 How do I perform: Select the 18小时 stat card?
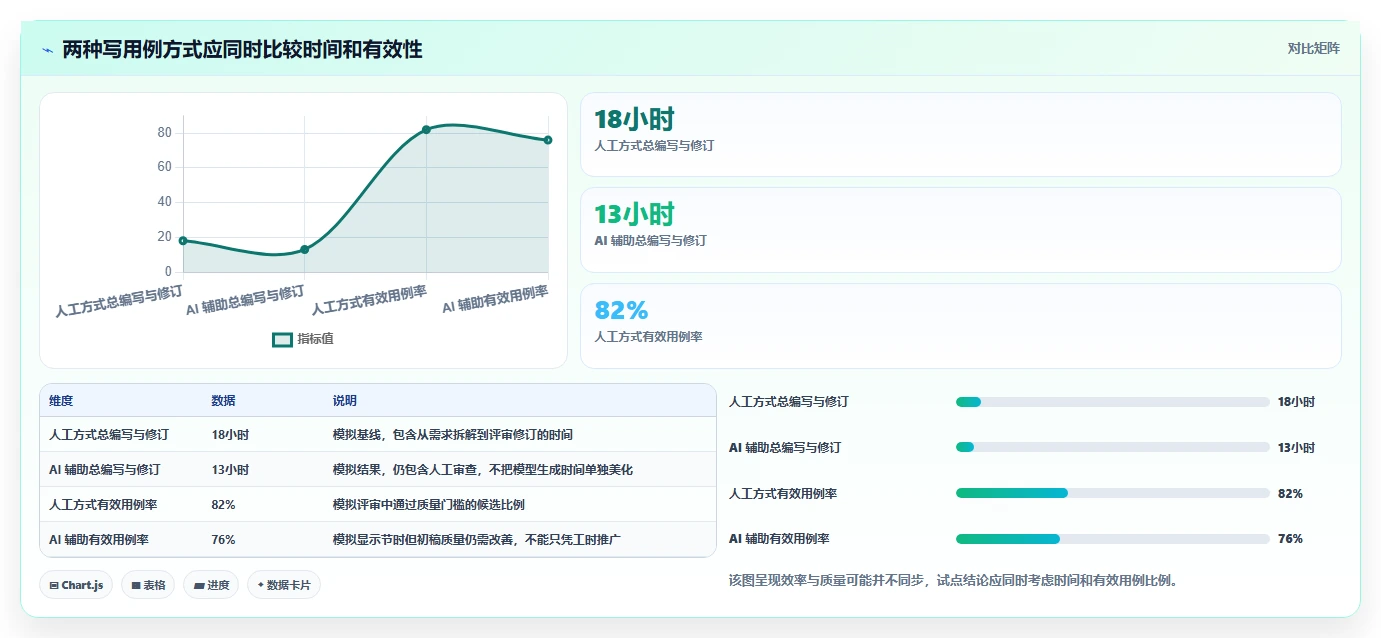pyautogui.click(x=960, y=135)
